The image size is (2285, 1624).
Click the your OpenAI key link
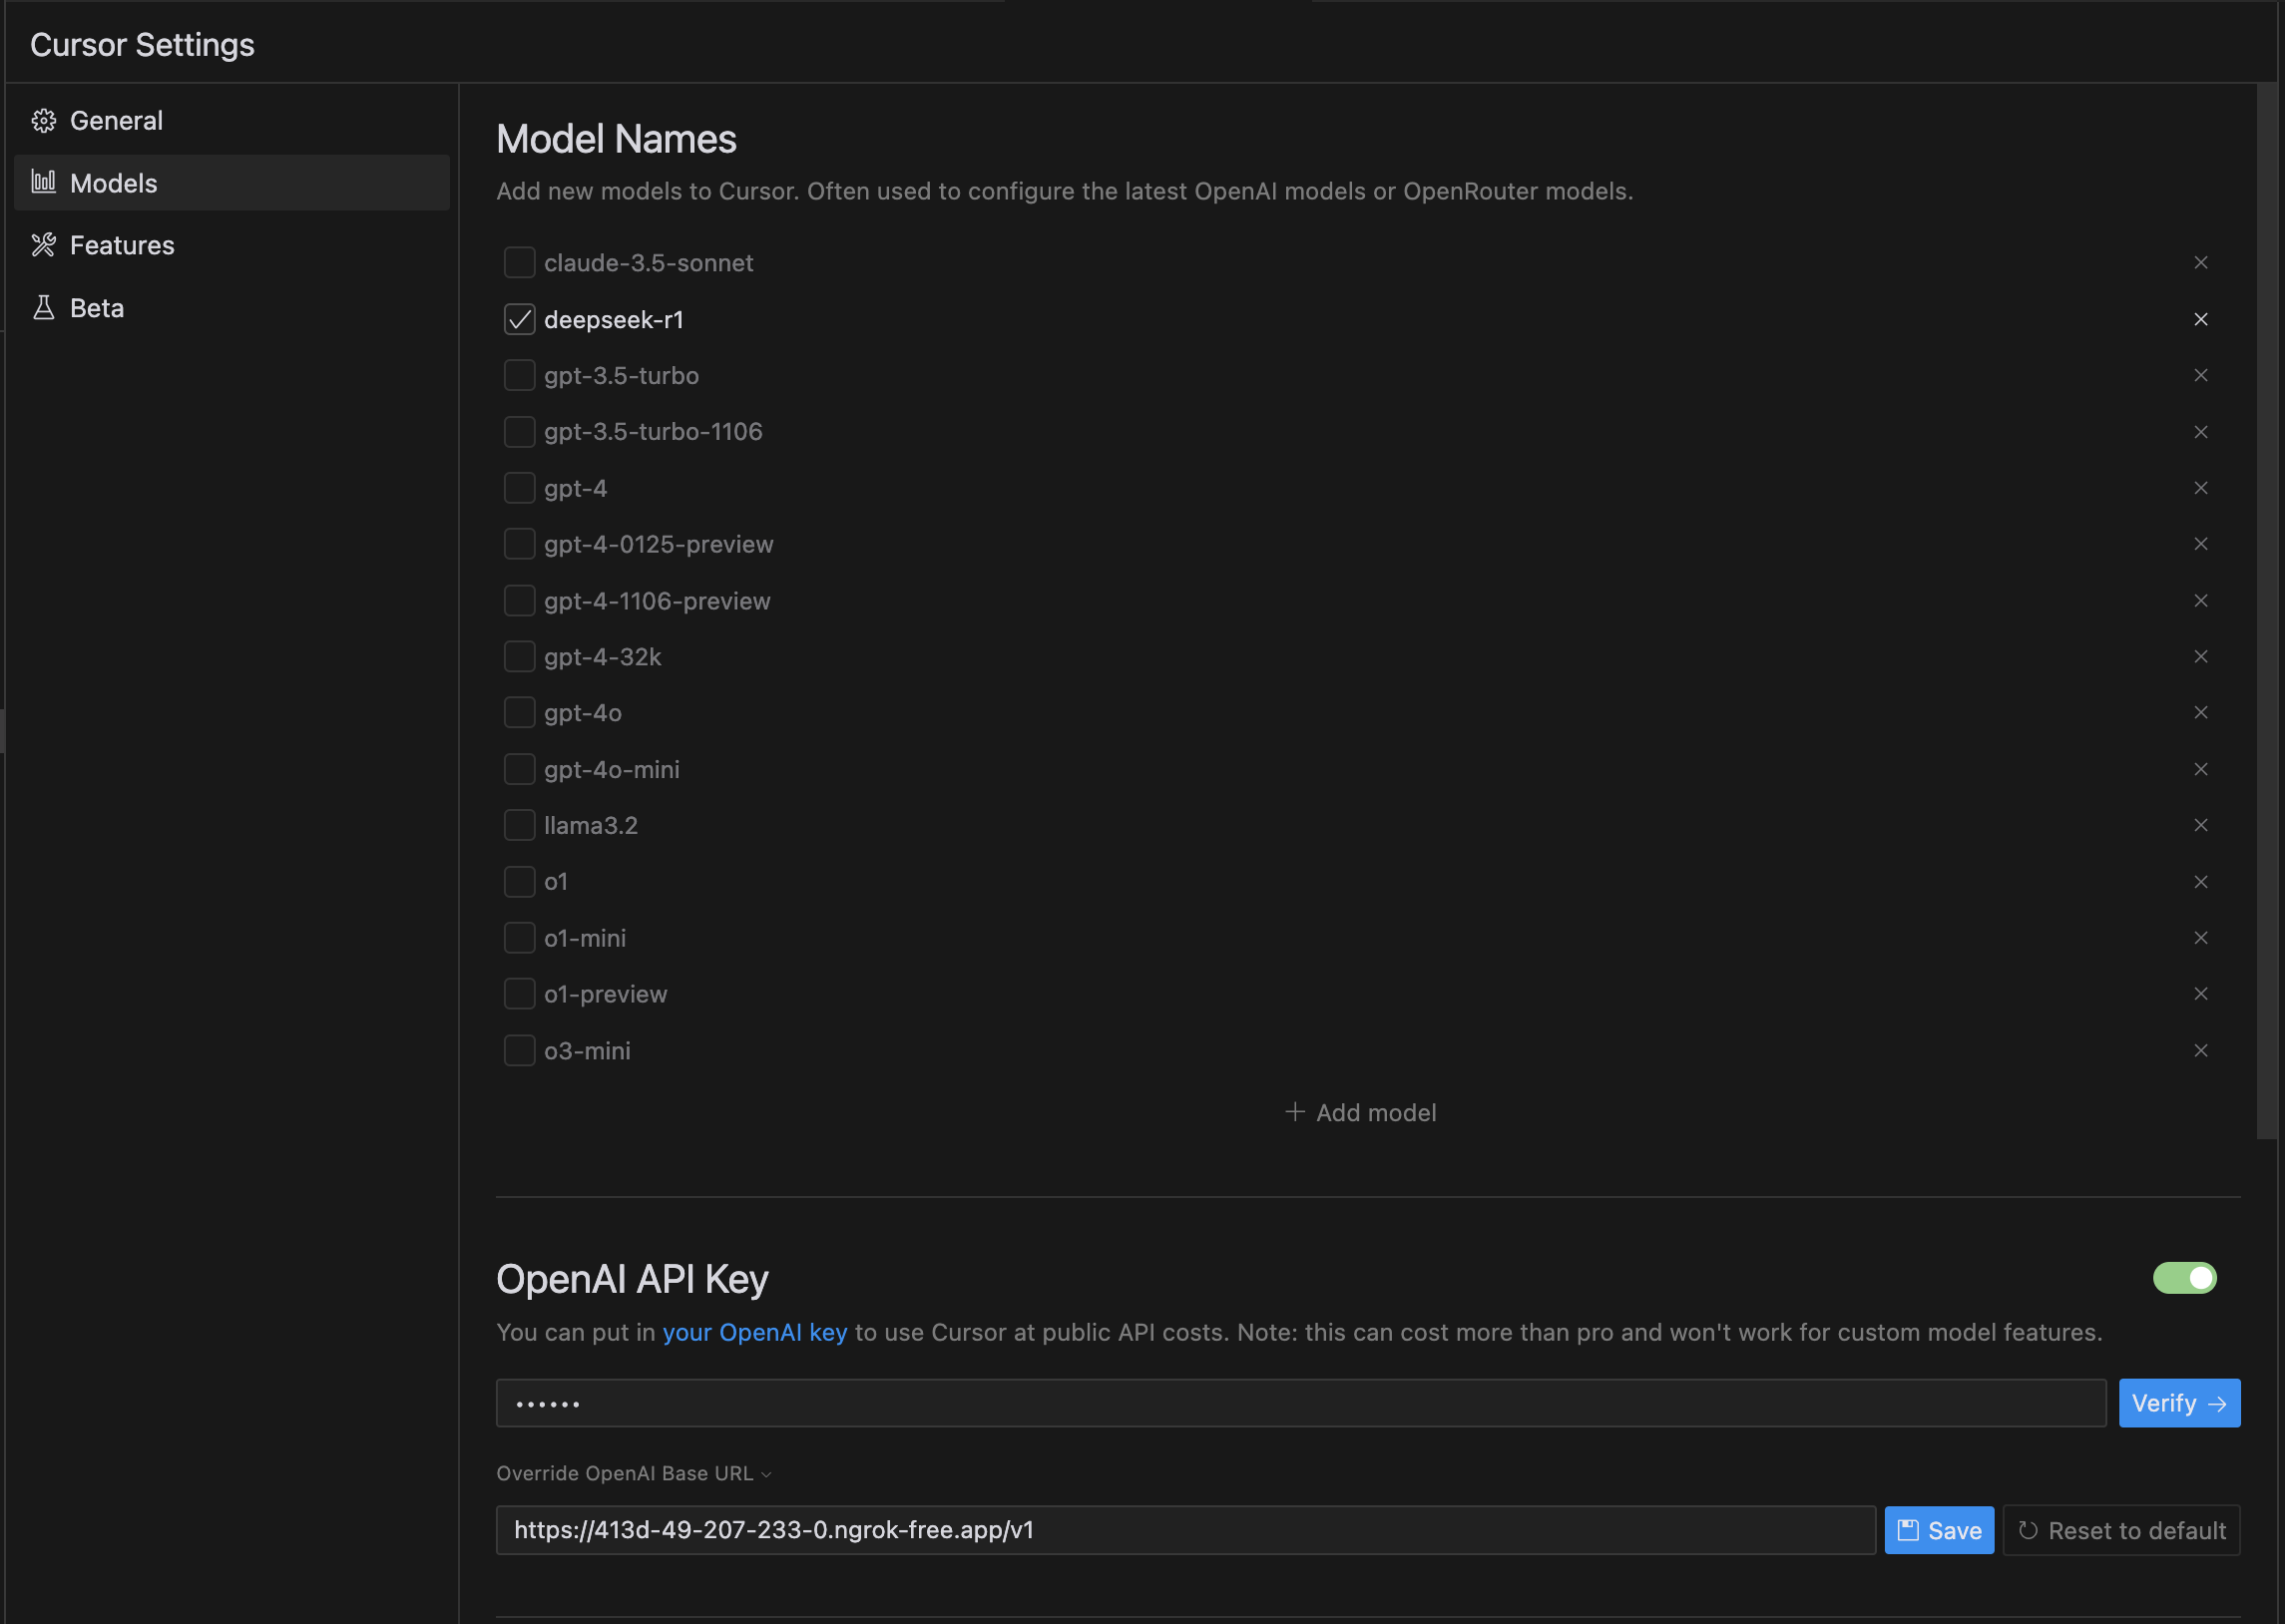[755, 1331]
